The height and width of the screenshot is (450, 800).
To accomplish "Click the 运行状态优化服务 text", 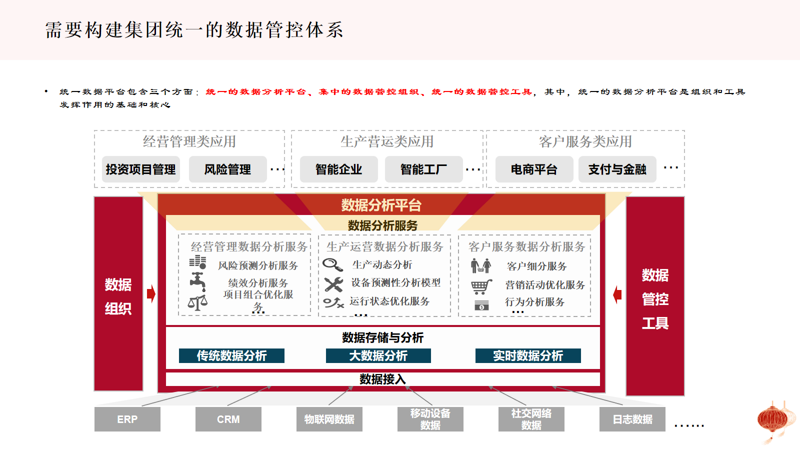I will tap(389, 301).
